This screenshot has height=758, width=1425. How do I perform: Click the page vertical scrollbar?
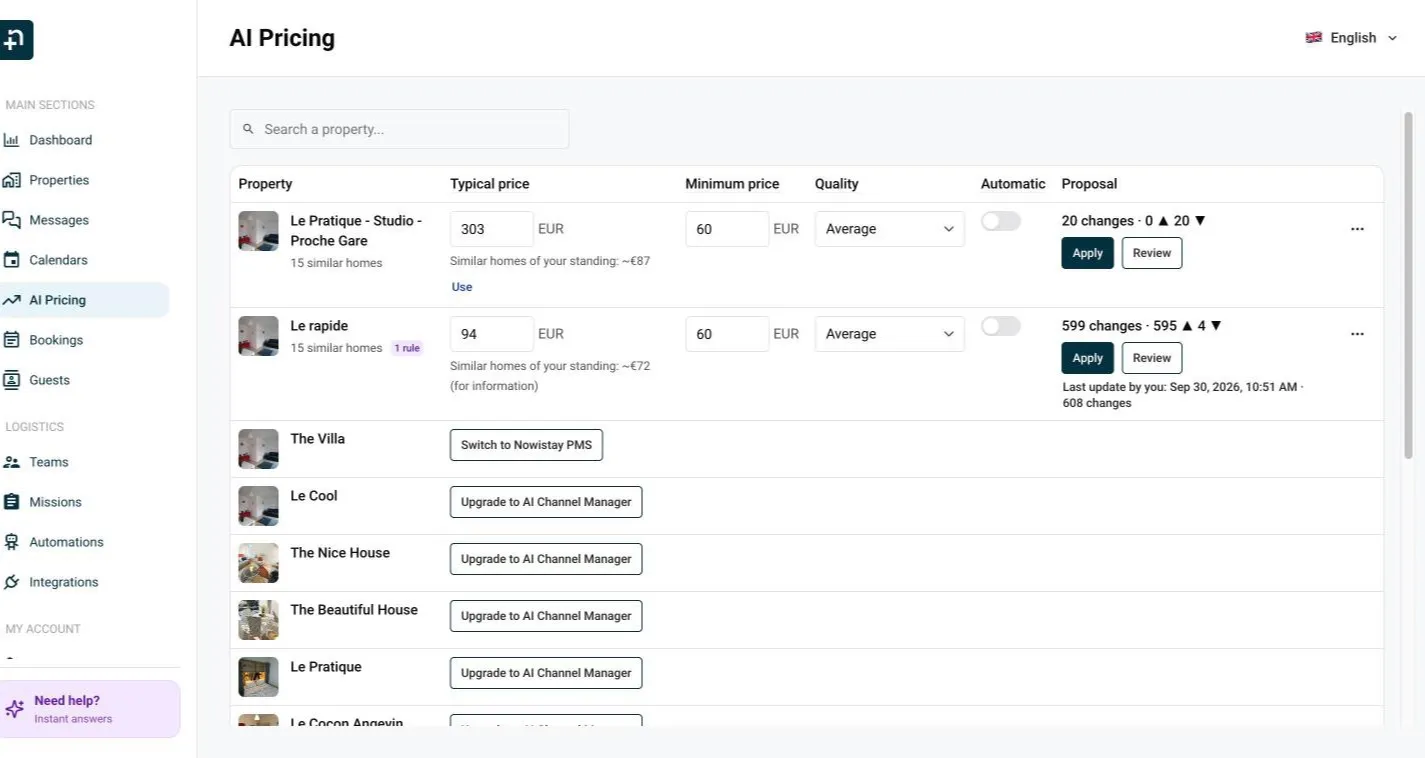(x=1409, y=285)
